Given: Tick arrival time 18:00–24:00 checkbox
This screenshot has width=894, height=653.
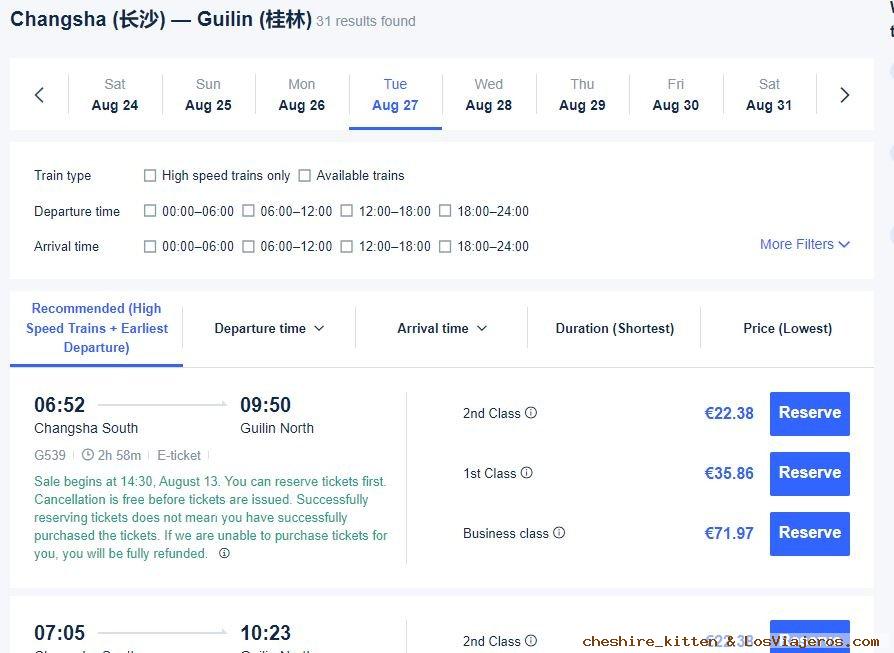Looking at the screenshot, I should click(x=445, y=246).
